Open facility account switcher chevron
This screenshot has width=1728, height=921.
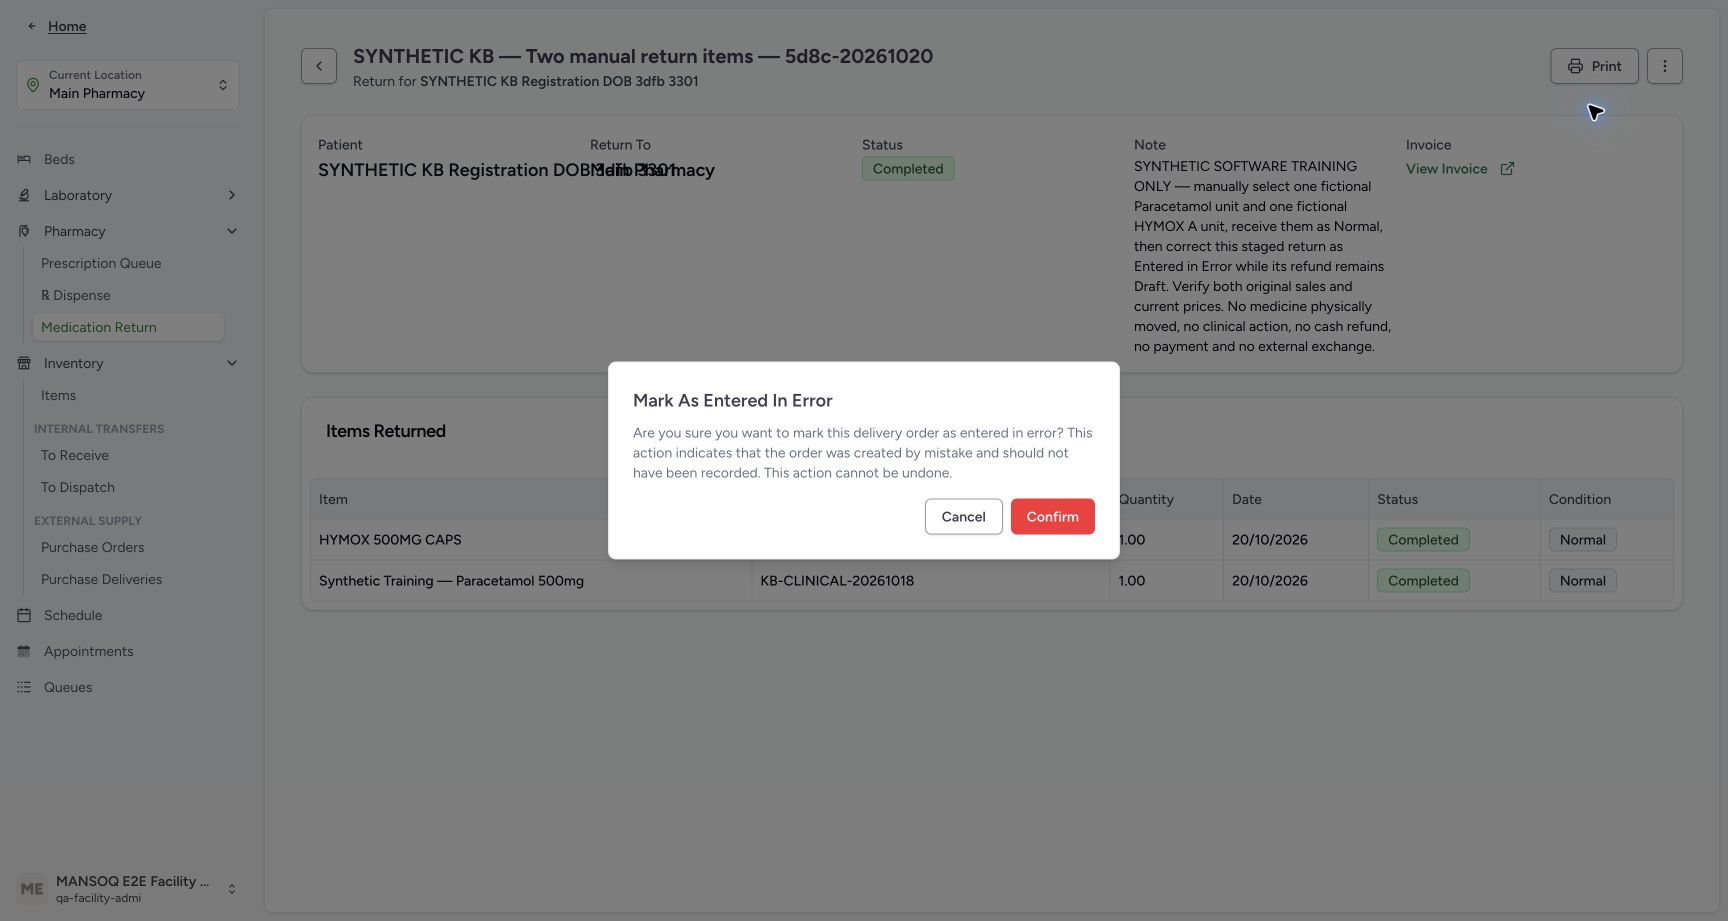(232, 888)
